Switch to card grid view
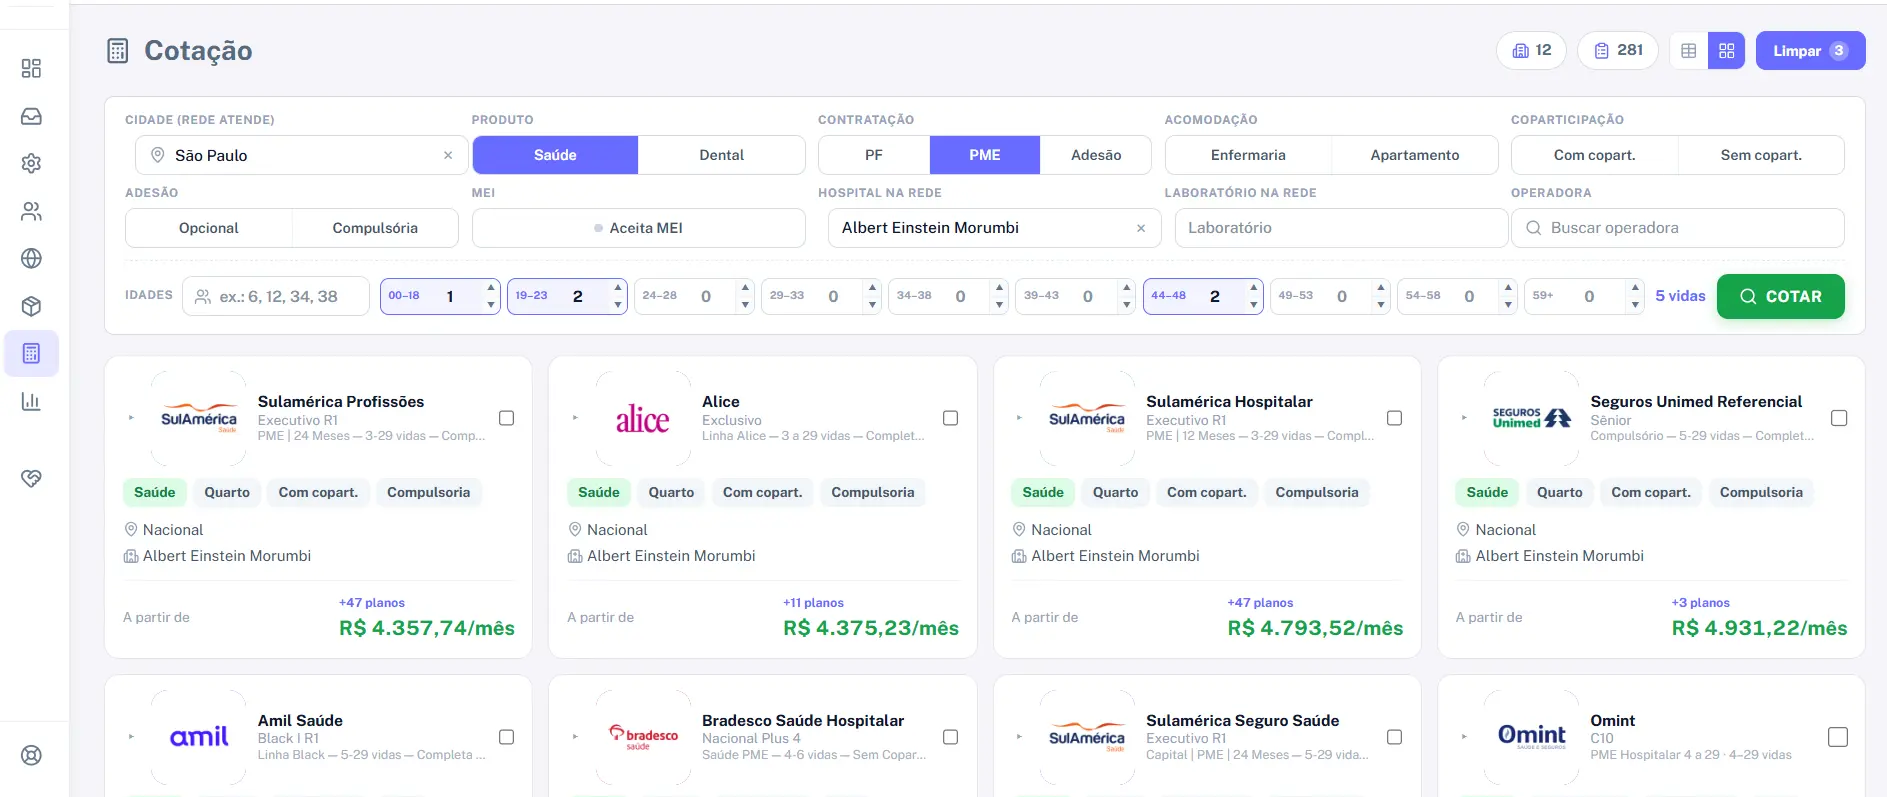Viewport: 1887px width, 797px height. [1726, 51]
